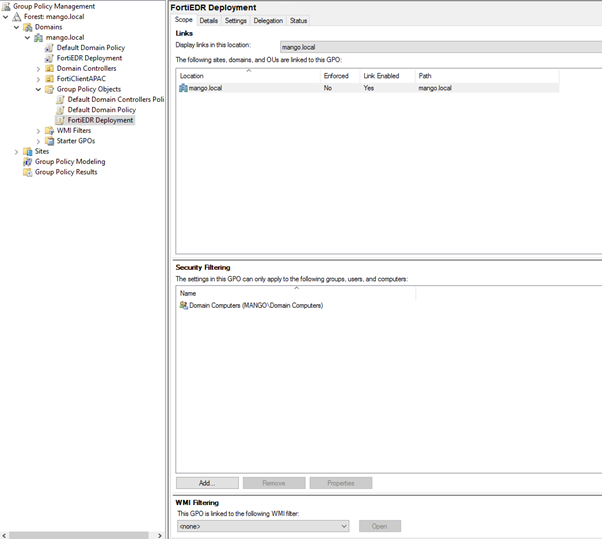
Task: Click the "No" Enforced cell of mango.local link
Action: point(327,88)
